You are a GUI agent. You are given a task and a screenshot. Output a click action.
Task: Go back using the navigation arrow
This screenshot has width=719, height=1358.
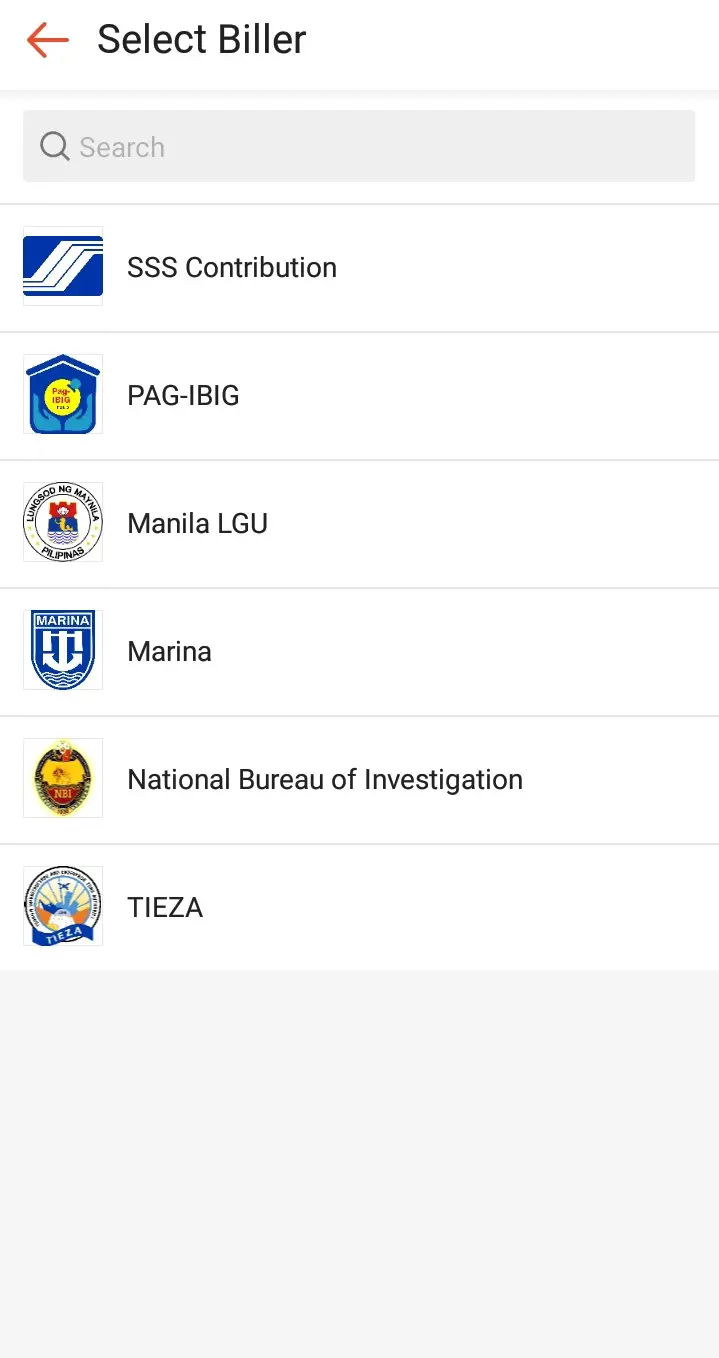pyautogui.click(x=46, y=40)
